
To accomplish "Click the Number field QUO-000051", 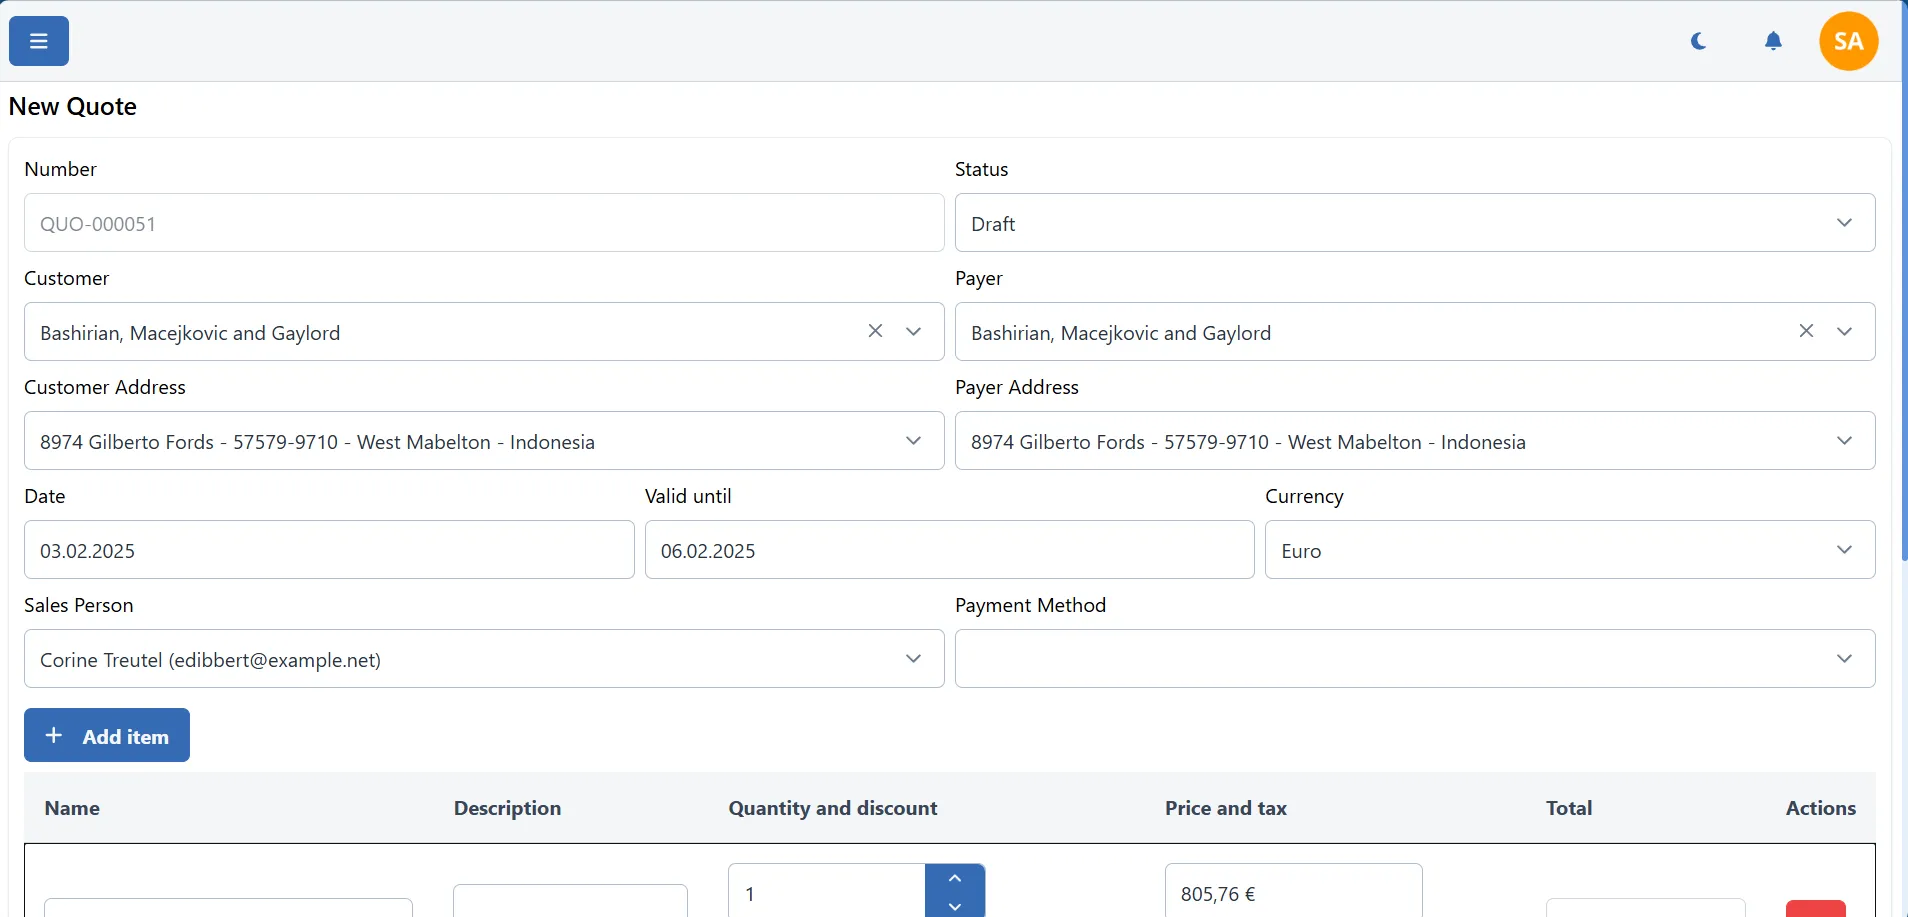I will click(x=484, y=223).
